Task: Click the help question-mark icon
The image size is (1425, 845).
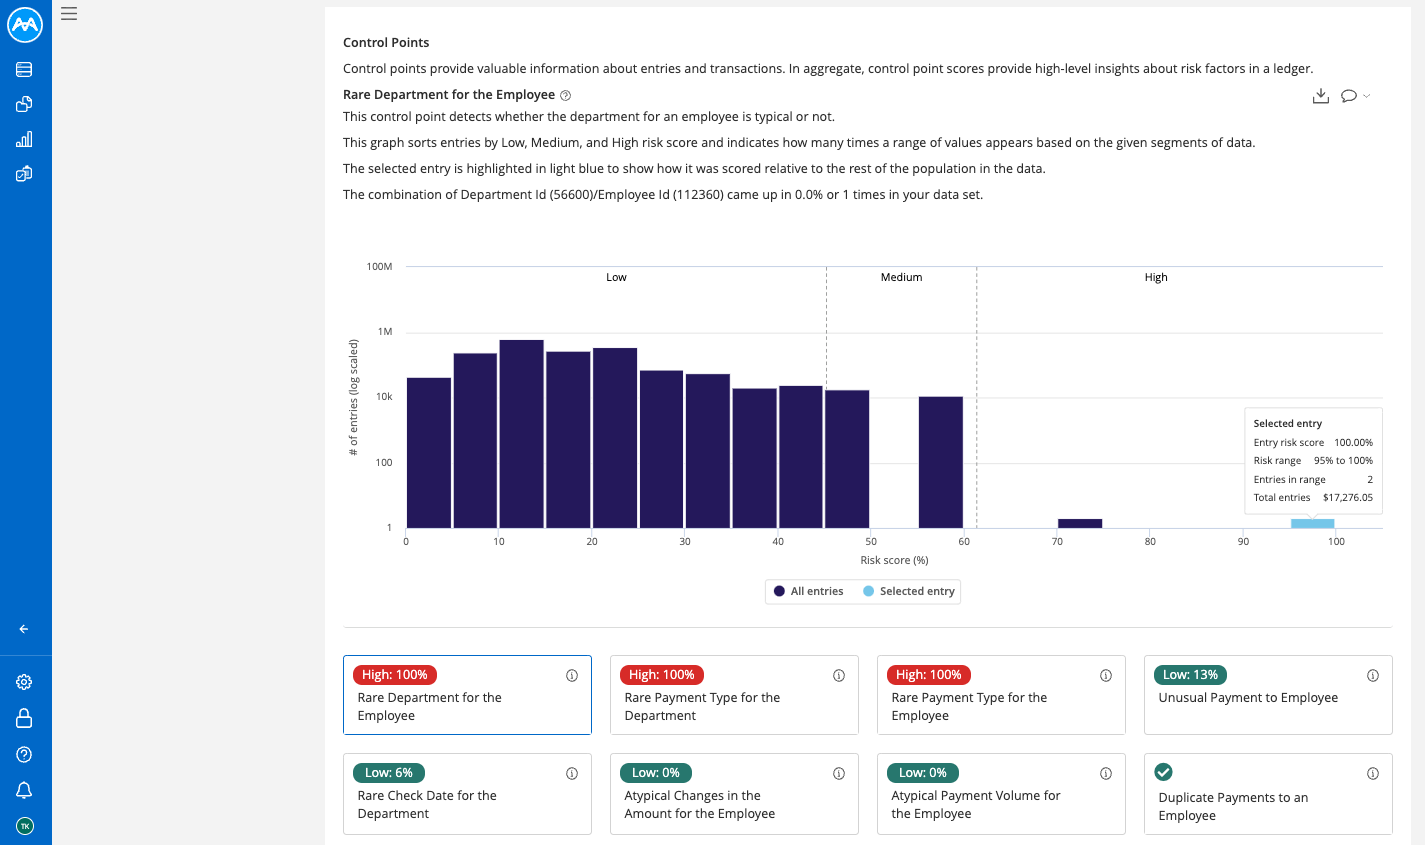Action: (25, 754)
